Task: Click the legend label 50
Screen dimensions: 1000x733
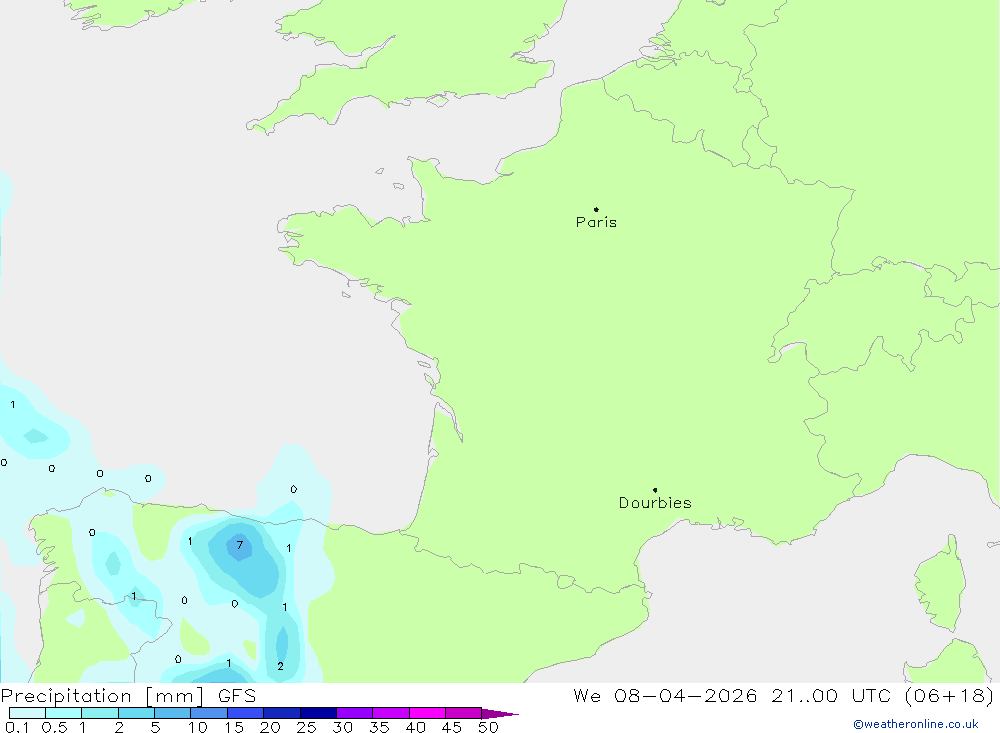Action: [488, 727]
